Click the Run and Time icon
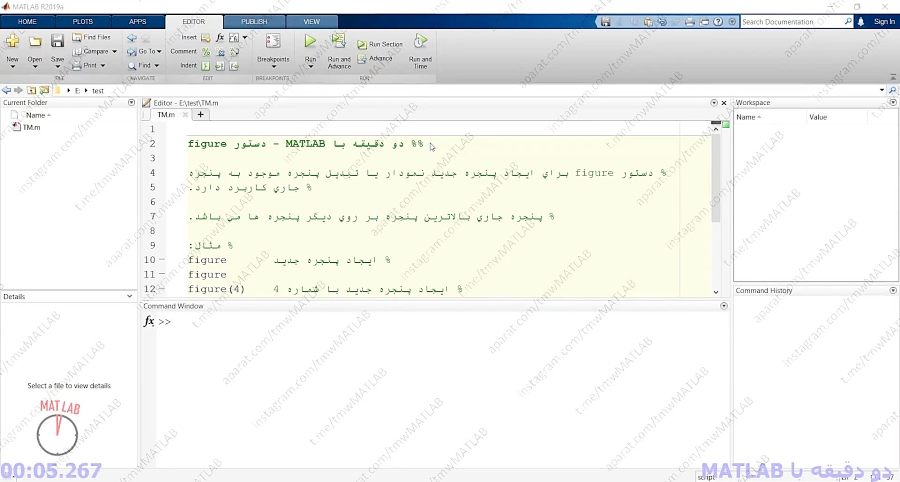 pyautogui.click(x=420, y=41)
